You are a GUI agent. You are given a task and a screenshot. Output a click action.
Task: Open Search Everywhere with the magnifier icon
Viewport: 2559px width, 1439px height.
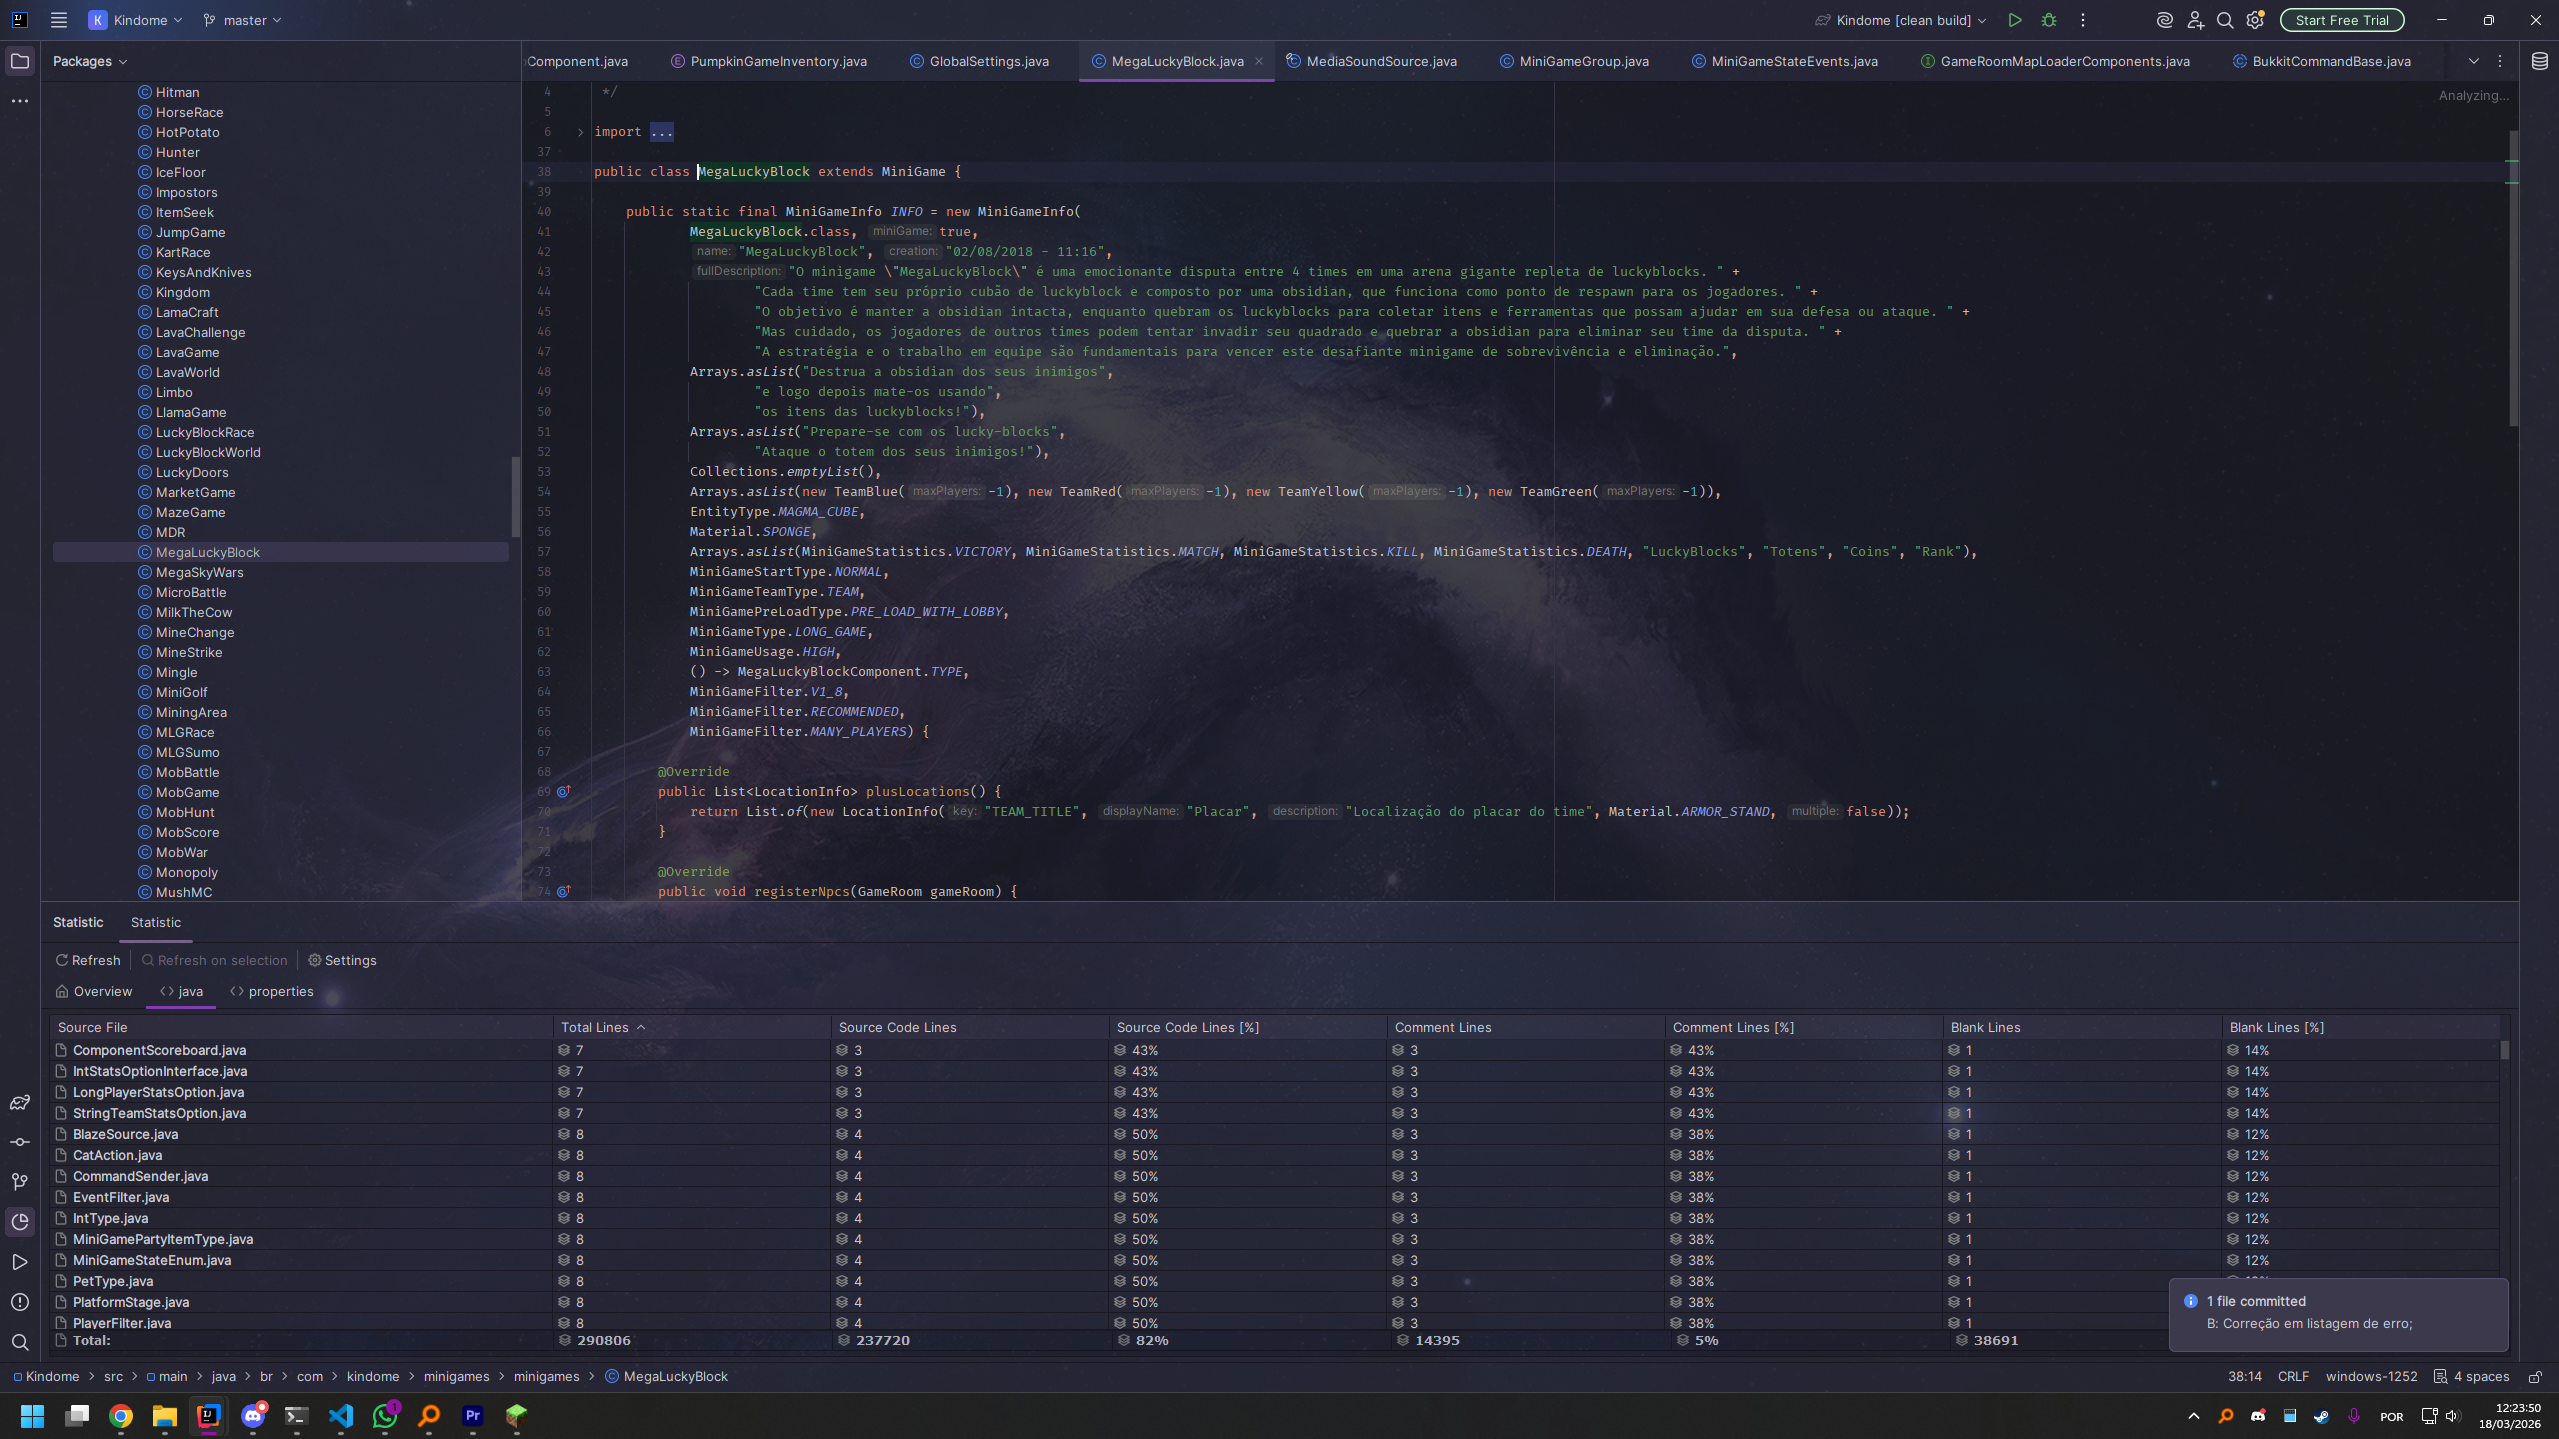click(2224, 20)
